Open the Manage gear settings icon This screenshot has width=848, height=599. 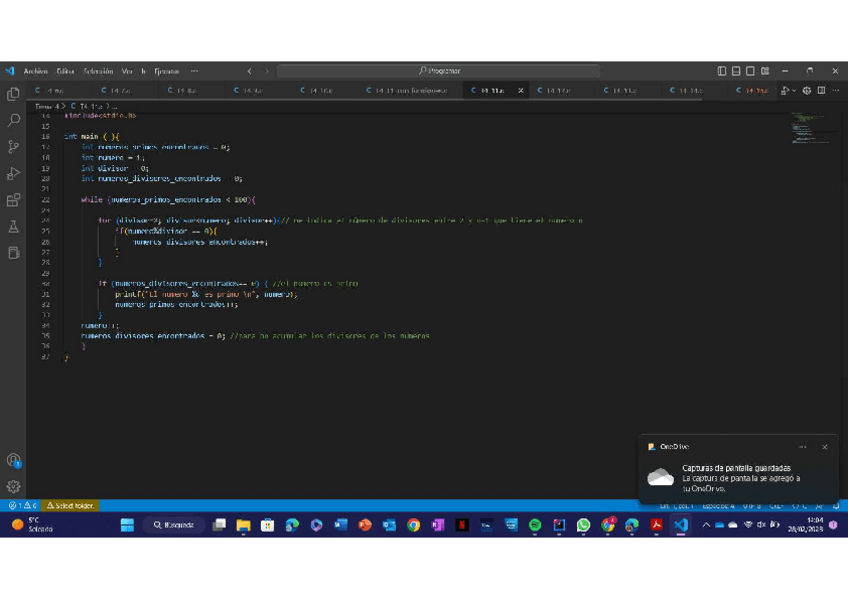click(x=13, y=487)
